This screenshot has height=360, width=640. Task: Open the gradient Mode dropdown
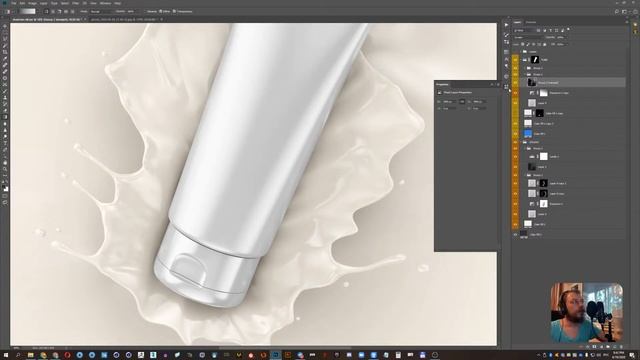pyautogui.click(x=101, y=11)
